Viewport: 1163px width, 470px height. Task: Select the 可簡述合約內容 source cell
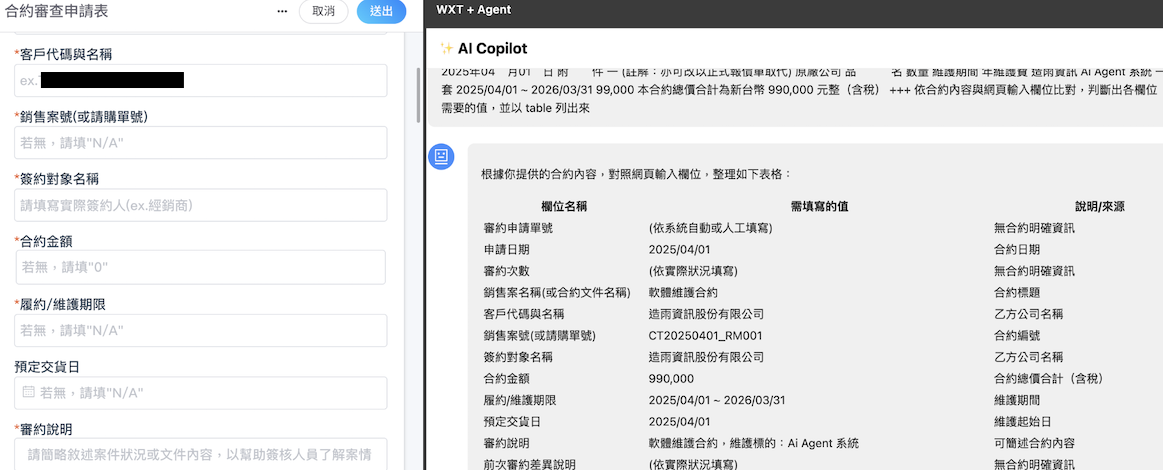[1034, 443]
